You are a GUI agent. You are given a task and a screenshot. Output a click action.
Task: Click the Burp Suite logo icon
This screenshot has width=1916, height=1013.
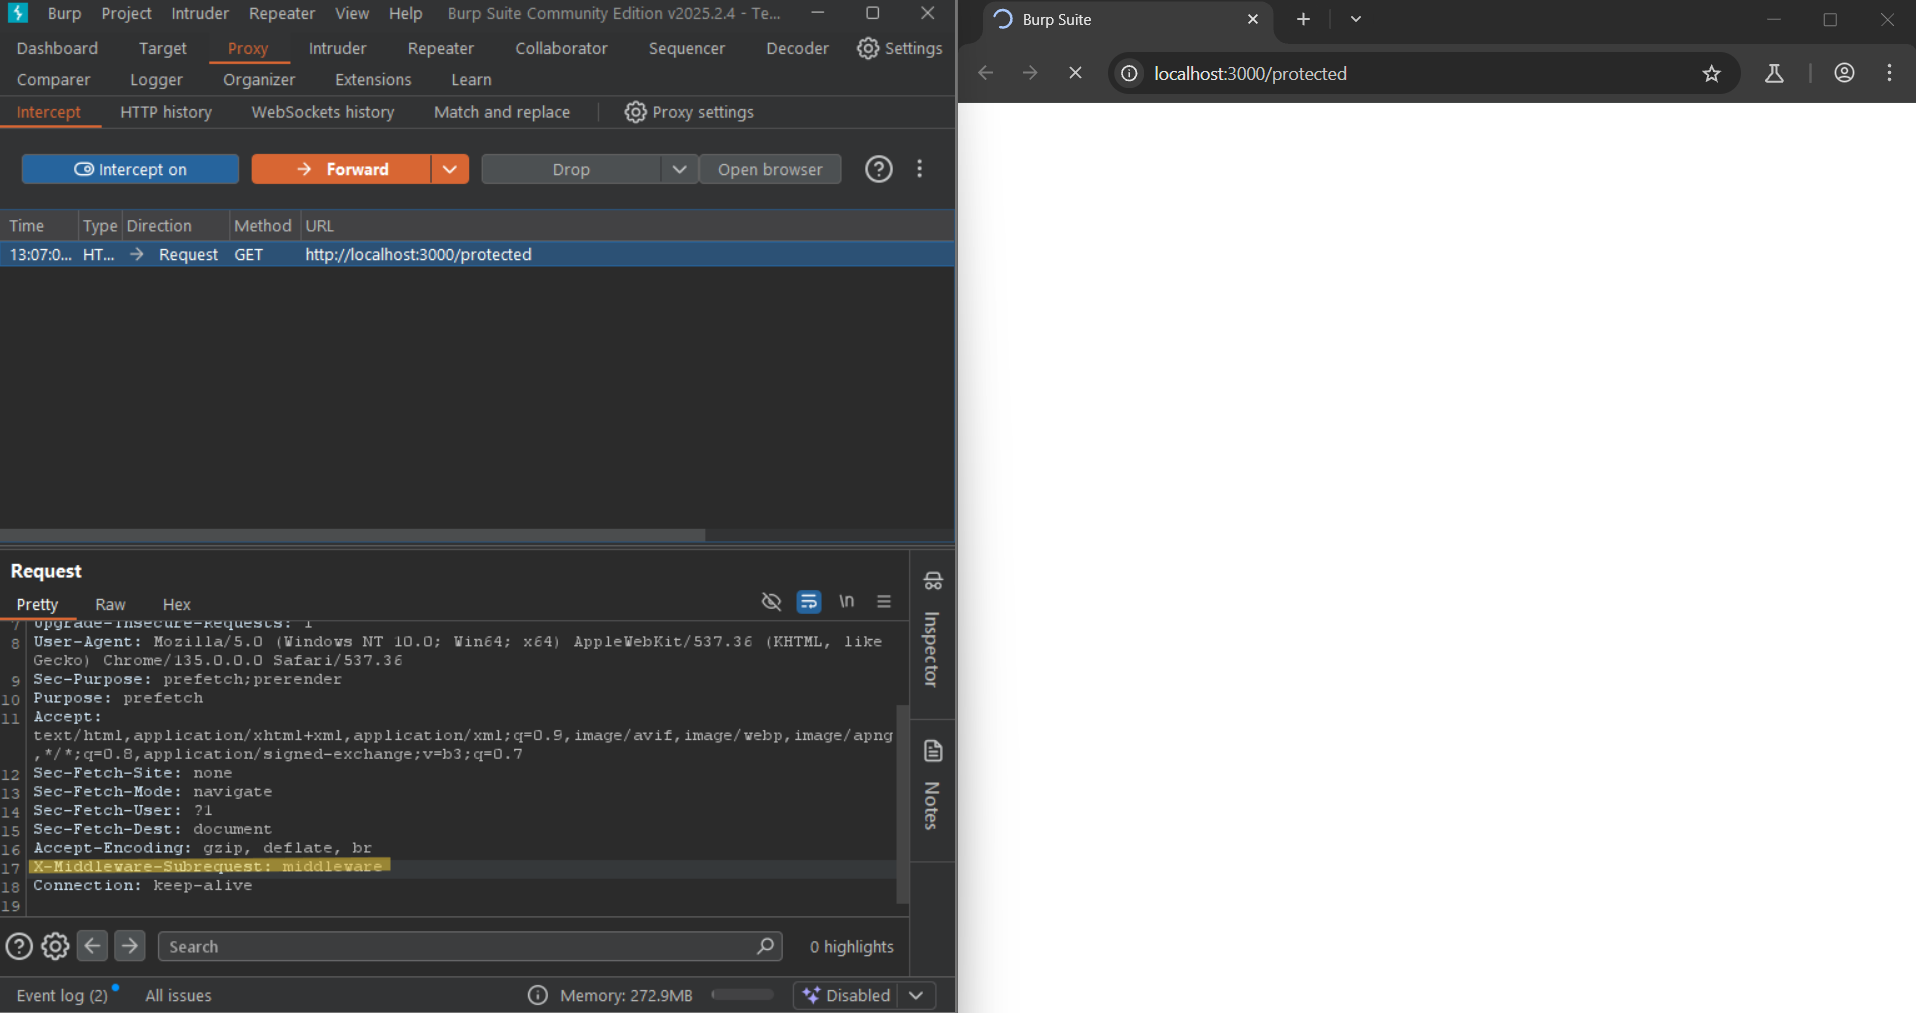[18, 13]
